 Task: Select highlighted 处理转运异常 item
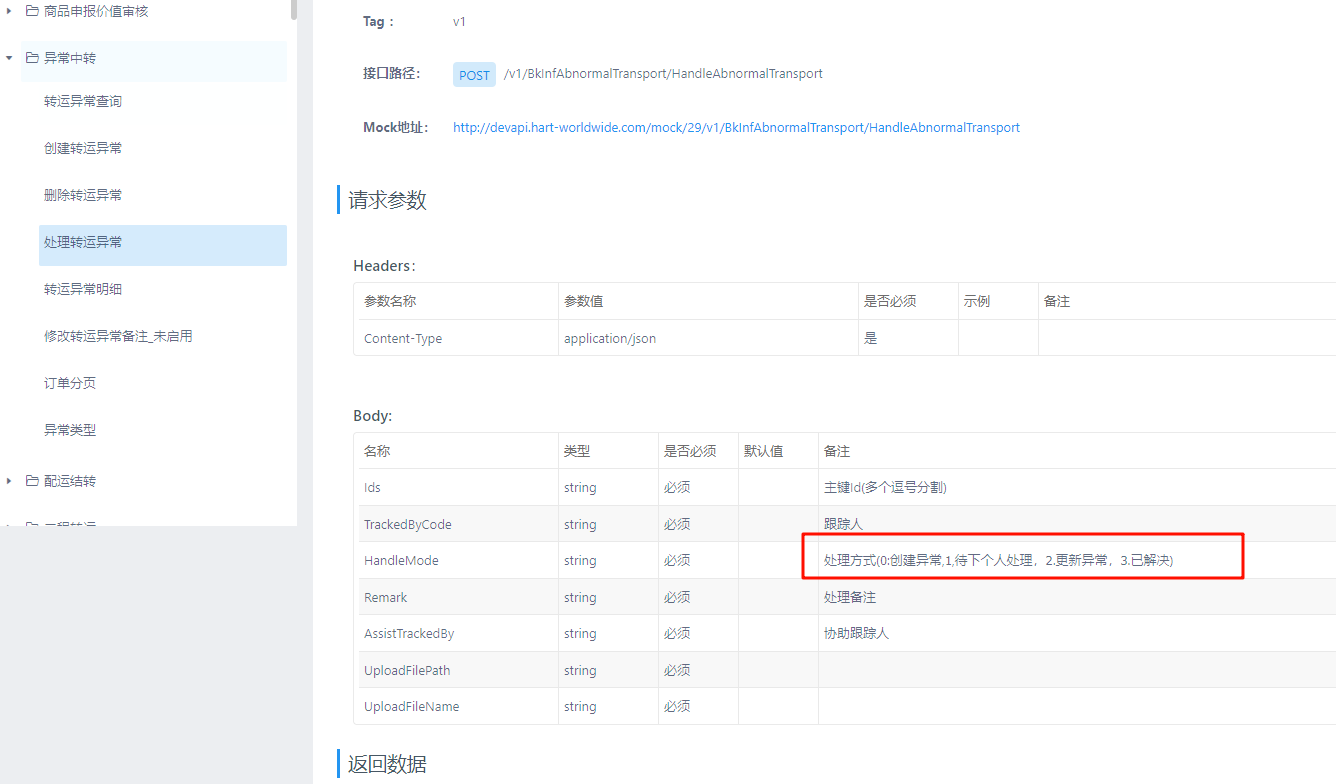point(83,243)
